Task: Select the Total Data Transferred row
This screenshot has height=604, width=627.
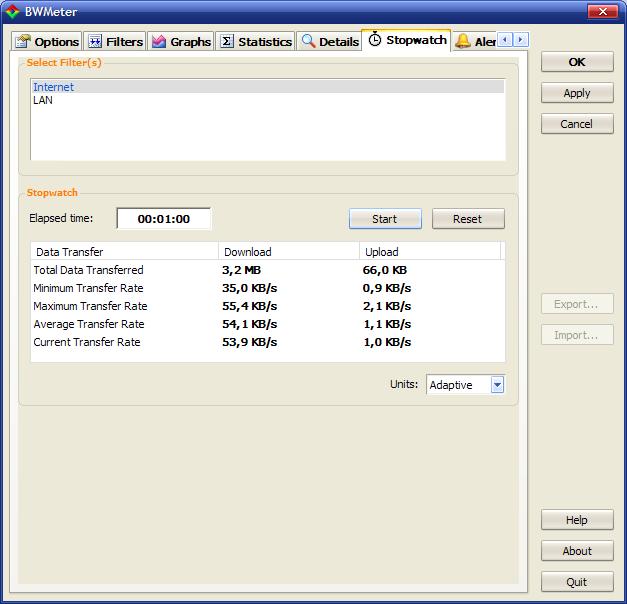Action: [x=268, y=270]
